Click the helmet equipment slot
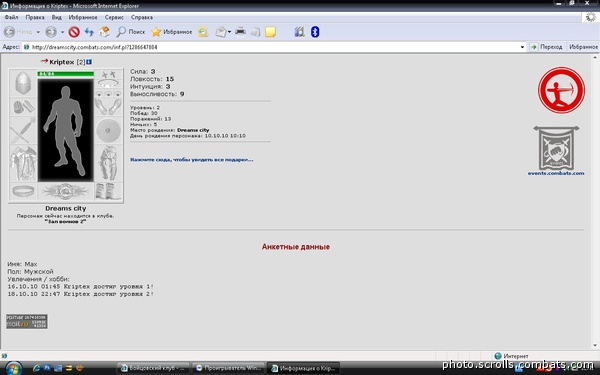This screenshot has width=600, height=375. (x=23, y=83)
